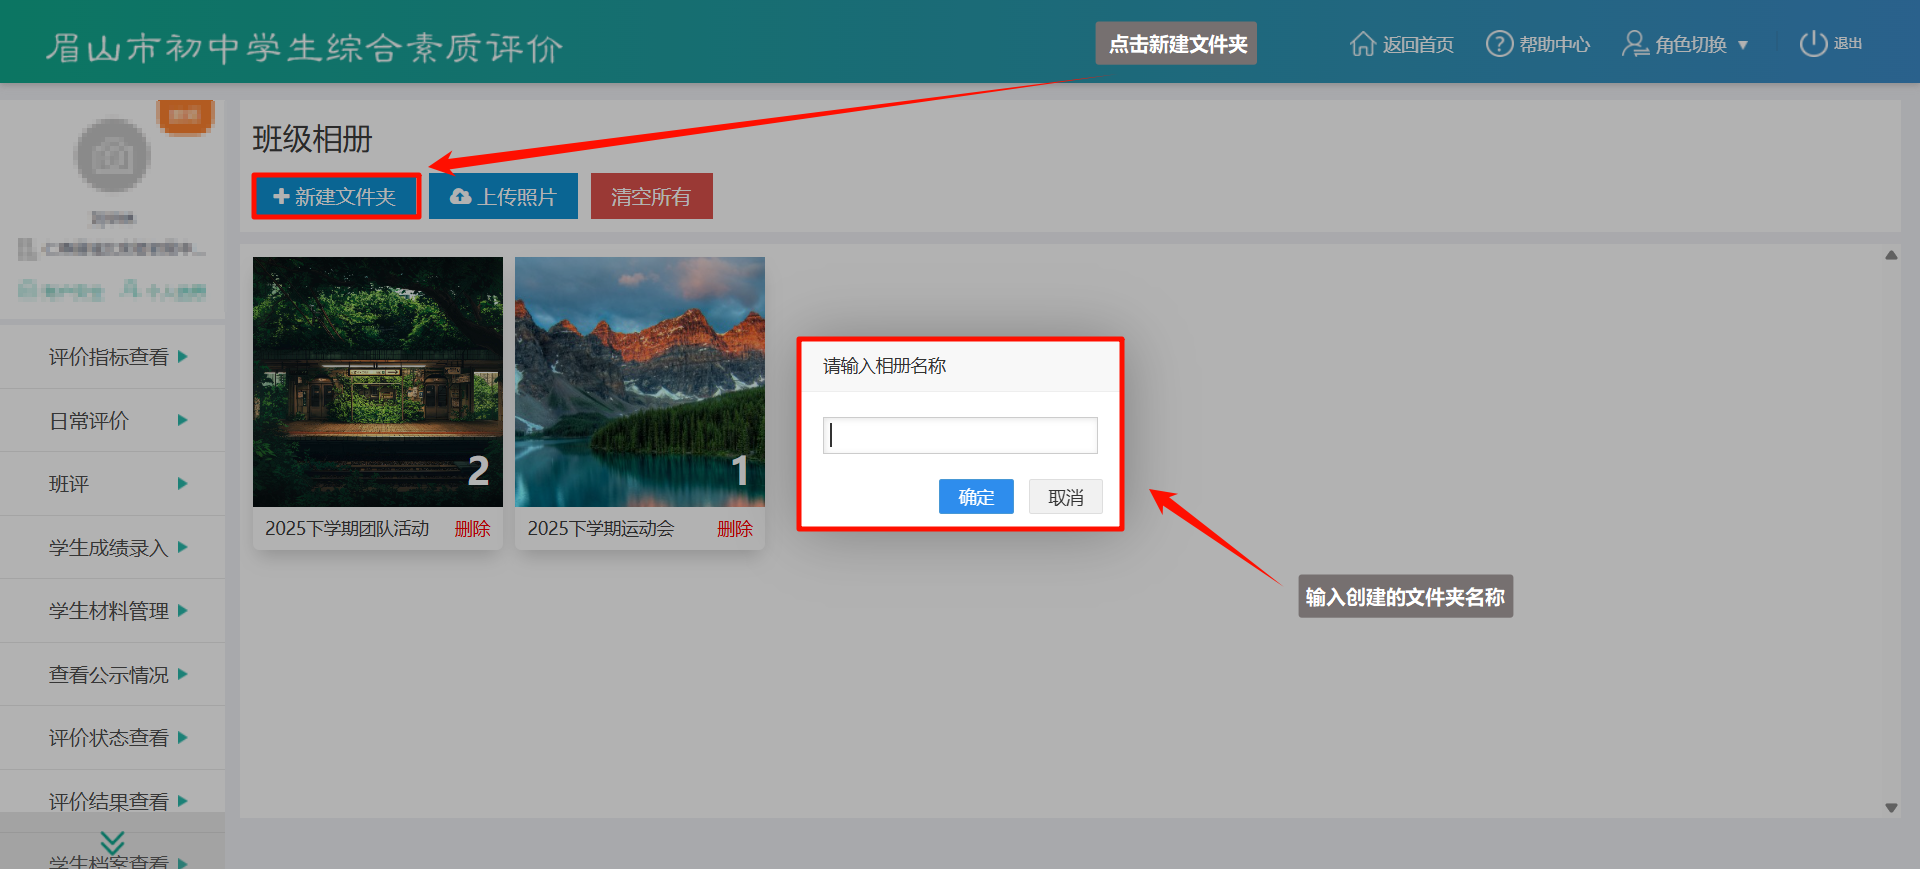
Task: Expand the 评价结果查看 menu
Action: tap(113, 800)
